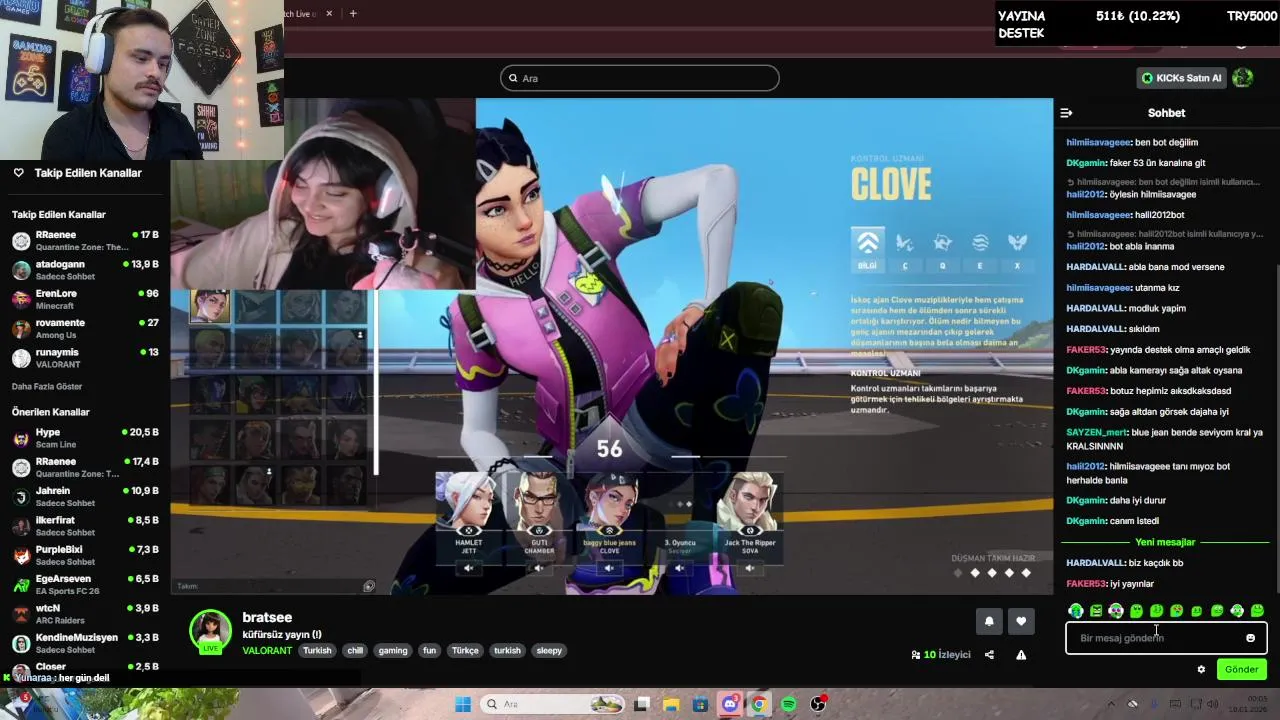Screen dimensions: 1280x720
Task: Click bratsee's LIVE avatar below the video
Action: tap(211, 632)
